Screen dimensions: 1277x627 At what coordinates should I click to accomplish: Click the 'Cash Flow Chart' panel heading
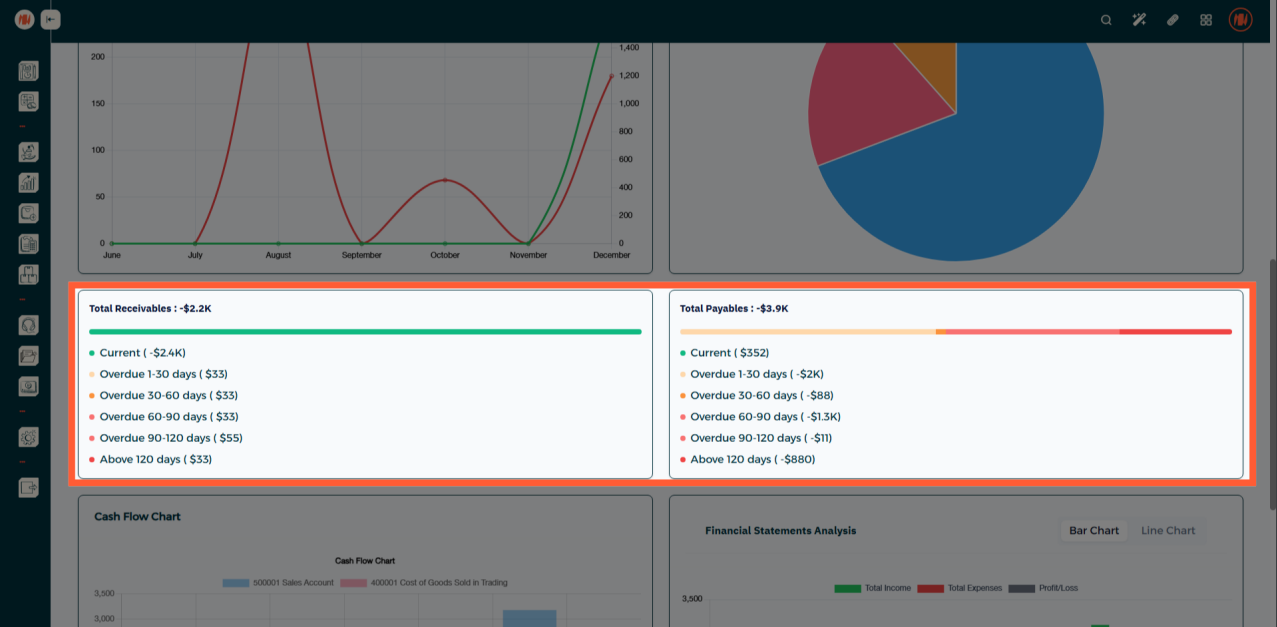(137, 517)
